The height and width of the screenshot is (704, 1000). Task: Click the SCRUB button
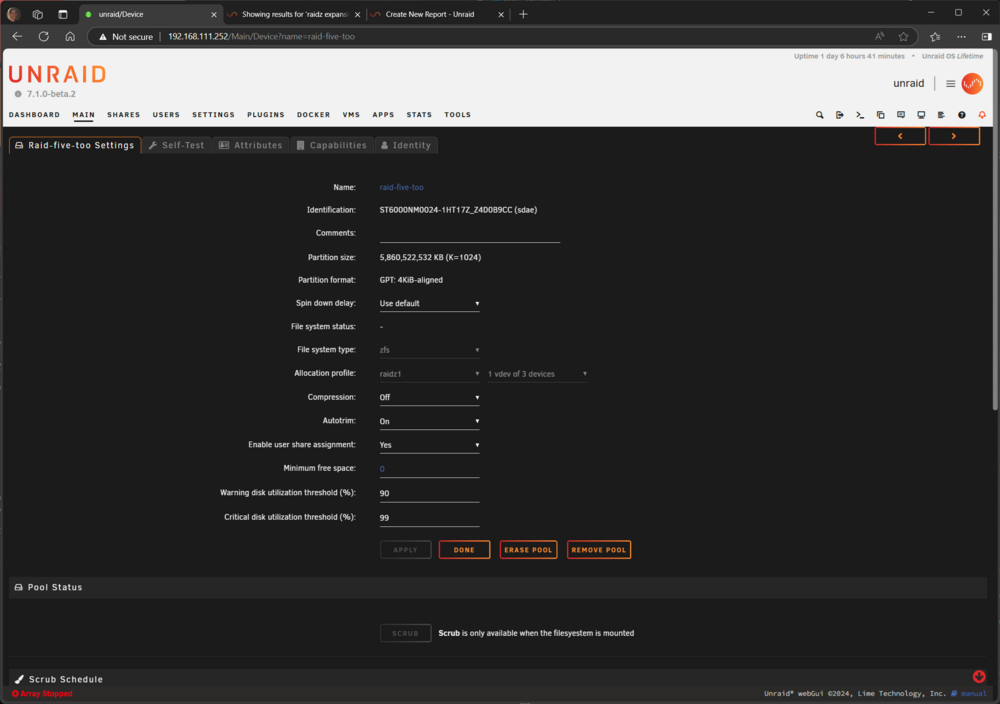(x=405, y=633)
